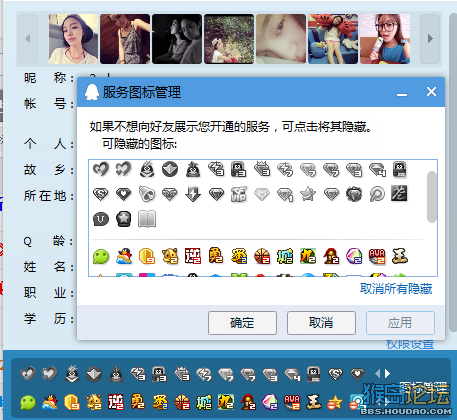457x420 pixels.
Task: Close the 服务图标管理 dialog
Action: (x=431, y=91)
